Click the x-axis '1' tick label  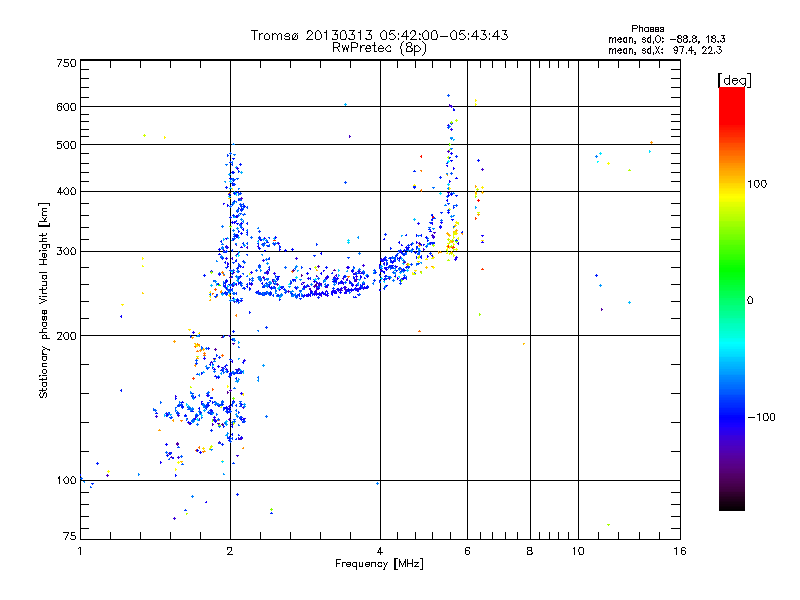tap(80, 551)
